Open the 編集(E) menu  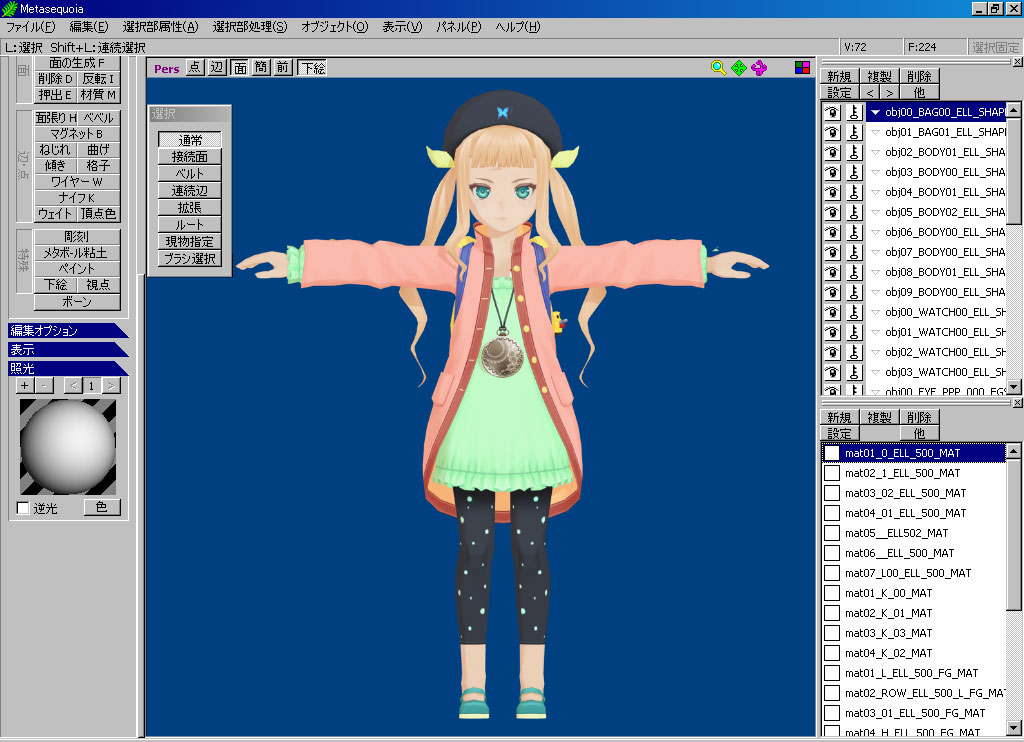click(x=89, y=27)
